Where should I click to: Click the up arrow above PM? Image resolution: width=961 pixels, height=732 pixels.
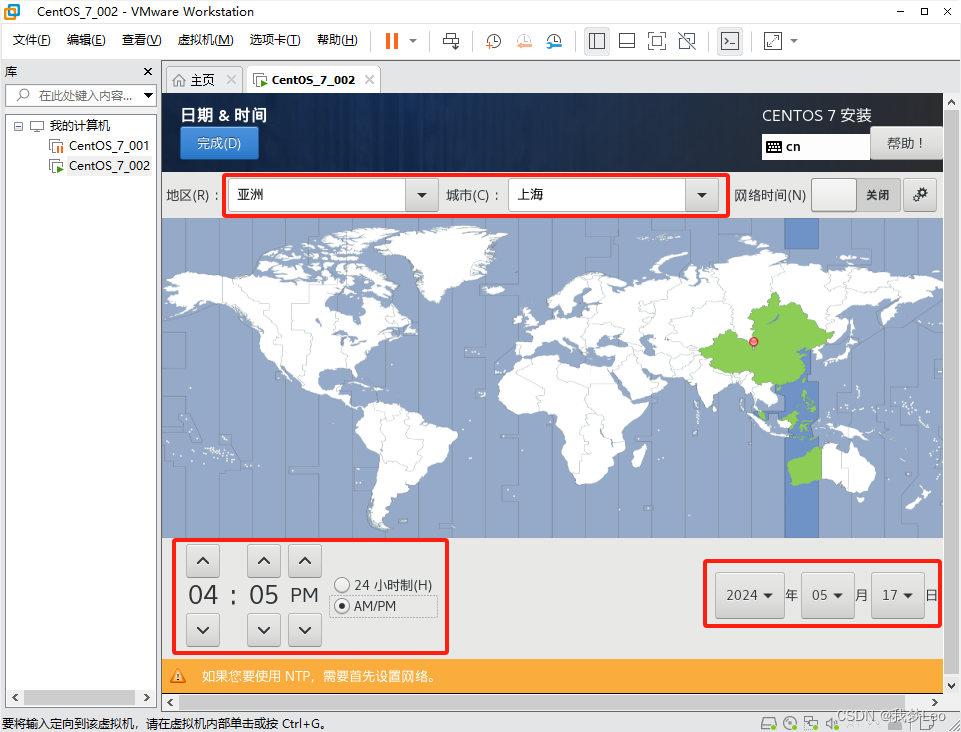point(305,561)
